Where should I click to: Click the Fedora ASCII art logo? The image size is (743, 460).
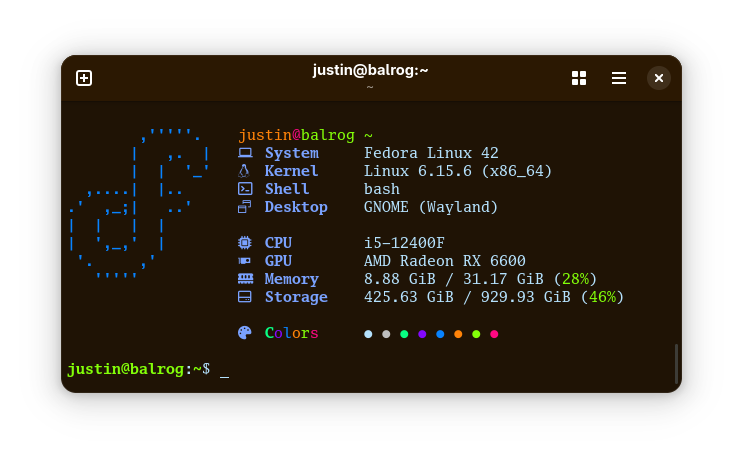coord(138,203)
